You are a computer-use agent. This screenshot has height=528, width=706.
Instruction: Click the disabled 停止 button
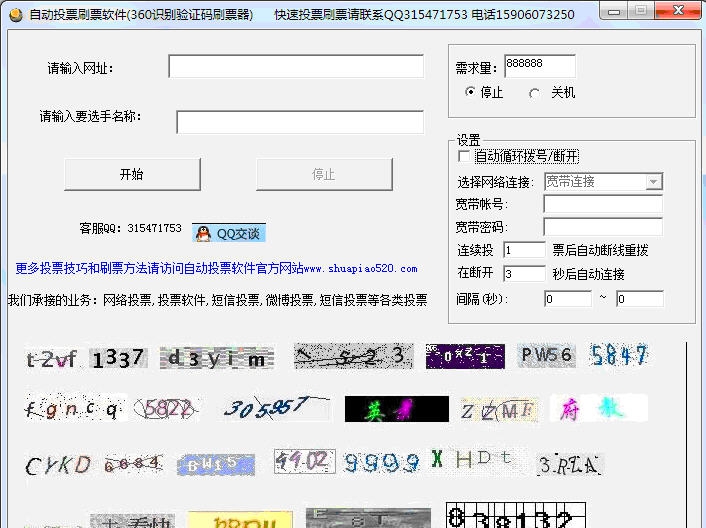pyautogui.click(x=324, y=174)
